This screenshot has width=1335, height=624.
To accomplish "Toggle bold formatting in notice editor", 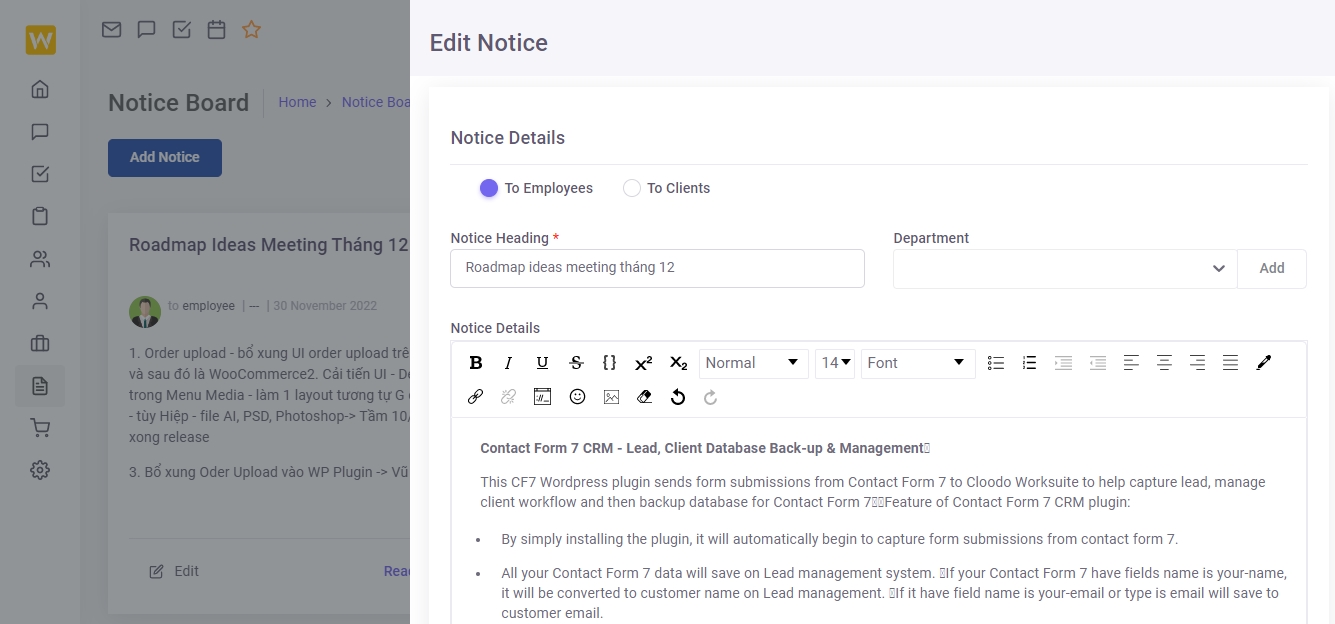I will click(476, 363).
